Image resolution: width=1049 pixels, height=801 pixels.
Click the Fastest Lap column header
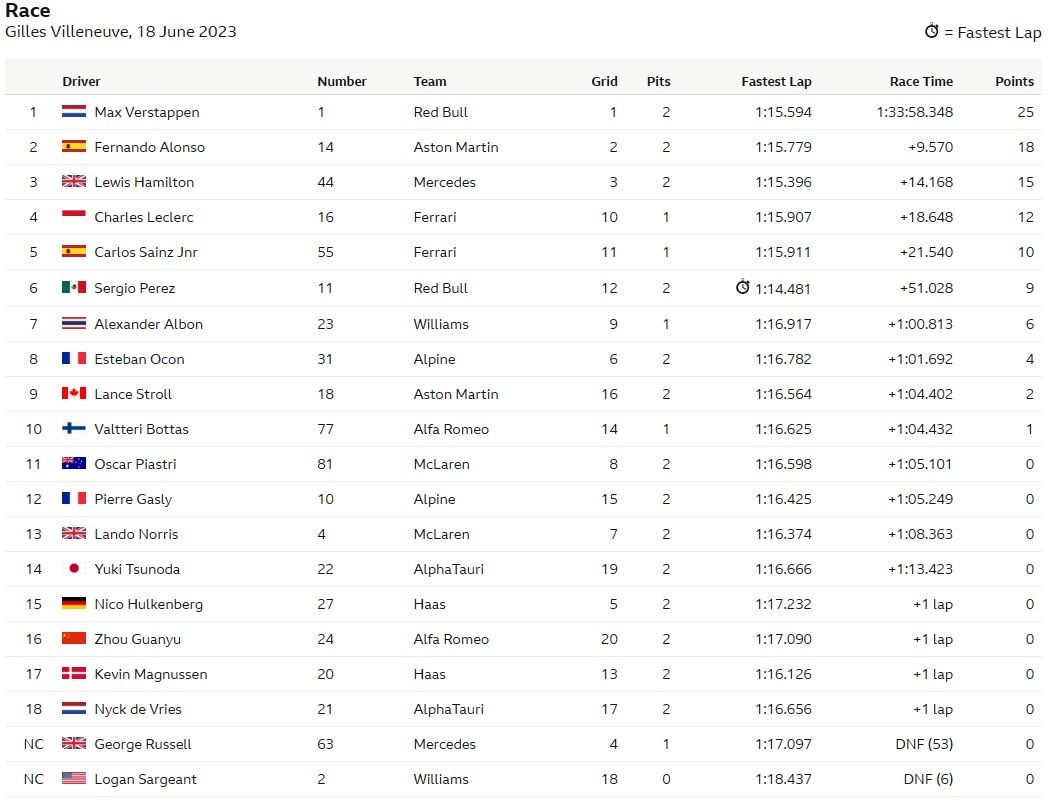[776, 82]
